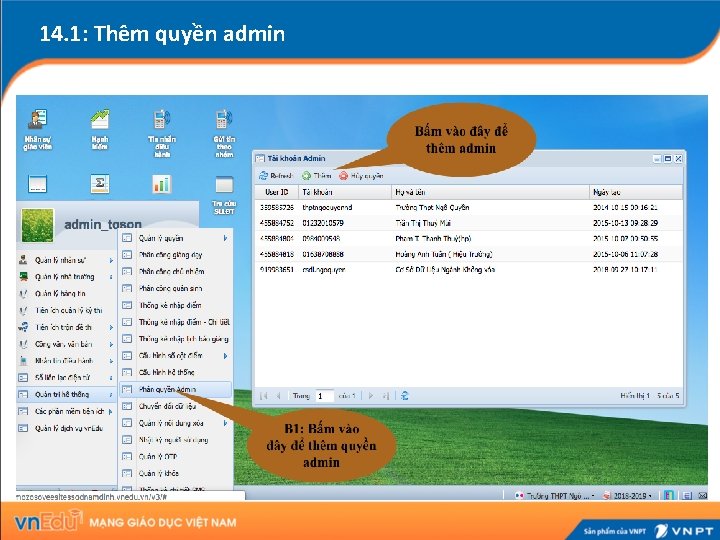The height and width of the screenshot is (540, 720).
Task: Select row Hoàng Anh Tuấn (Hiệu trưởng)
Action: click(x=468, y=254)
